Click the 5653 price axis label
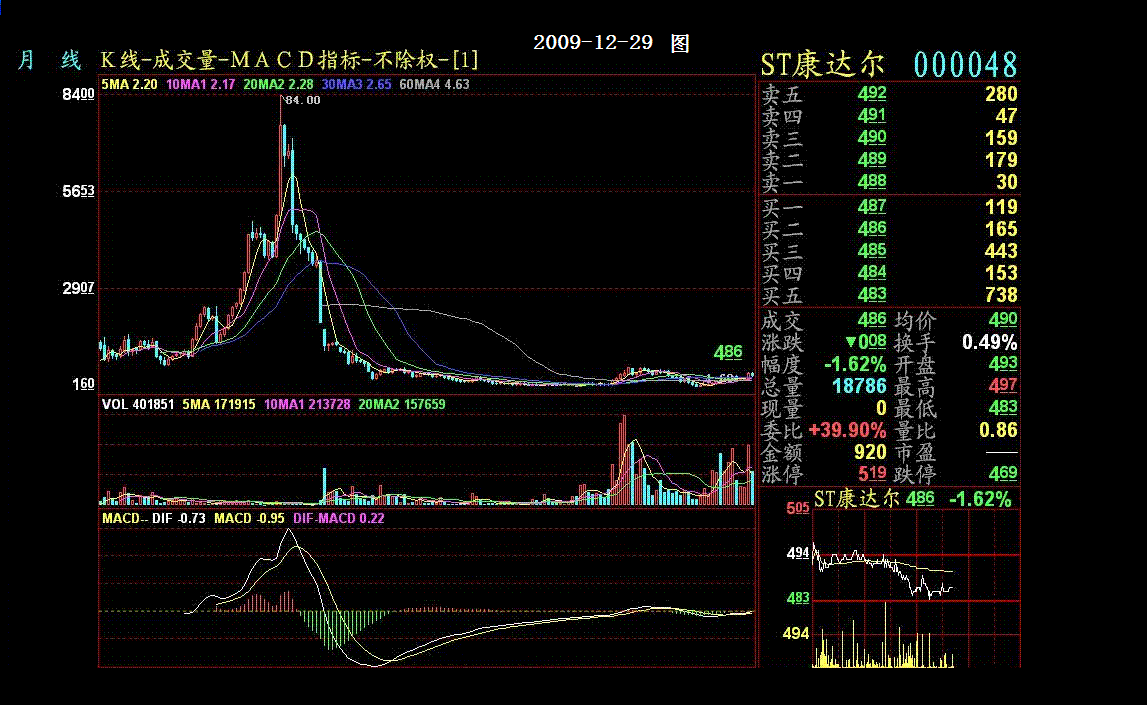The width and height of the screenshot is (1147, 705). coord(78,192)
